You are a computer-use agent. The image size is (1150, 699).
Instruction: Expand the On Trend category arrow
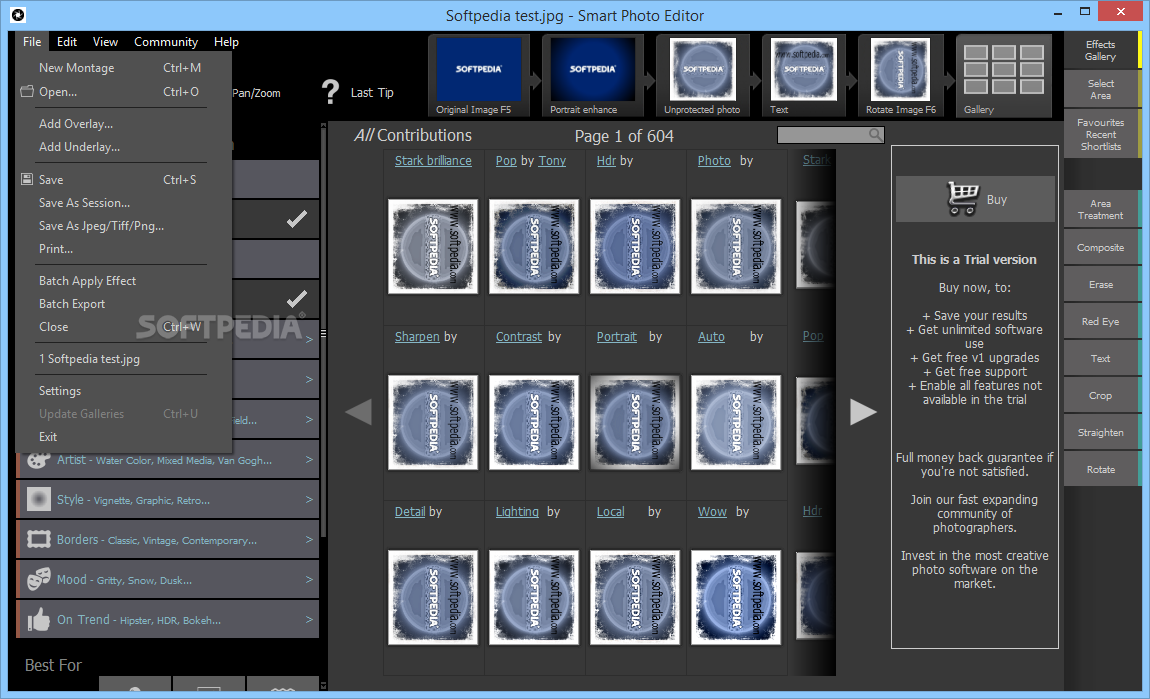click(x=309, y=620)
